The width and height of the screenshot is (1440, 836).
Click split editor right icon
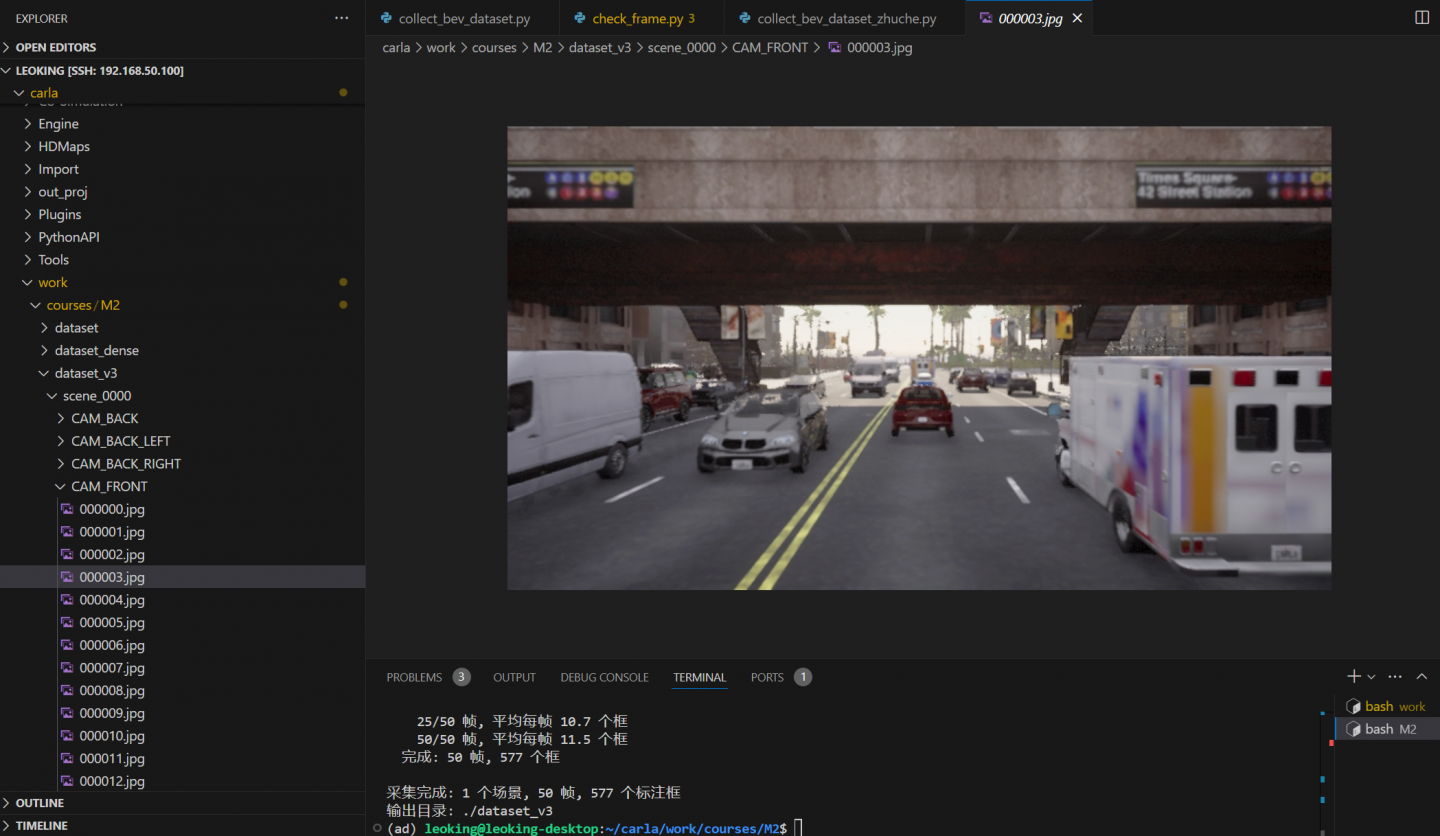click(1422, 18)
